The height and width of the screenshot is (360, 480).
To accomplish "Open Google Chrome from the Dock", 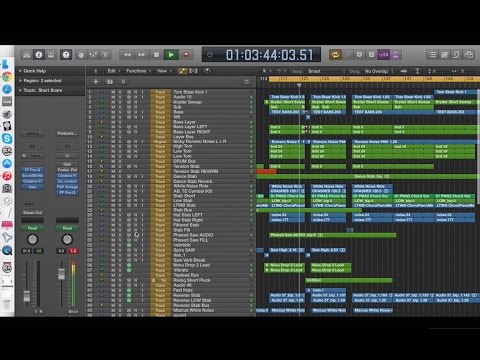I will coord(7,77).
